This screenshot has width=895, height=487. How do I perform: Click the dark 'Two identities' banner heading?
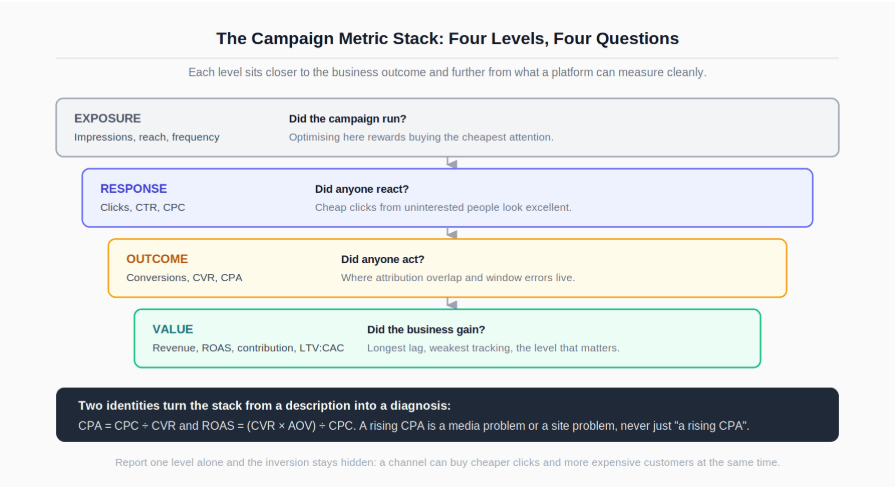click(264, 405)
